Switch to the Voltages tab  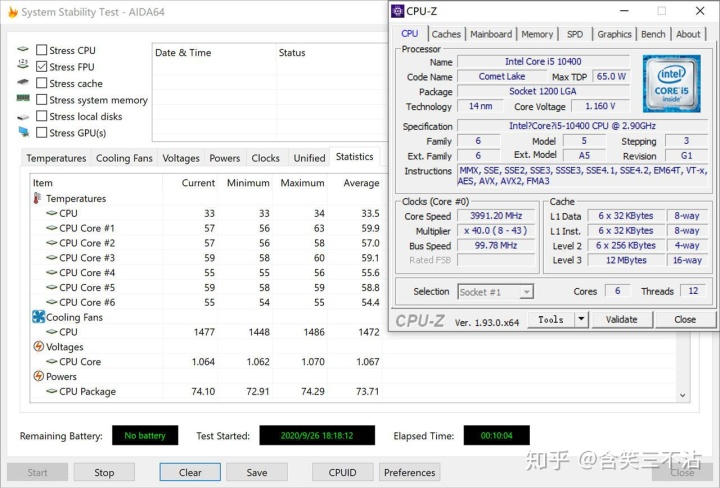pos(181,158)
